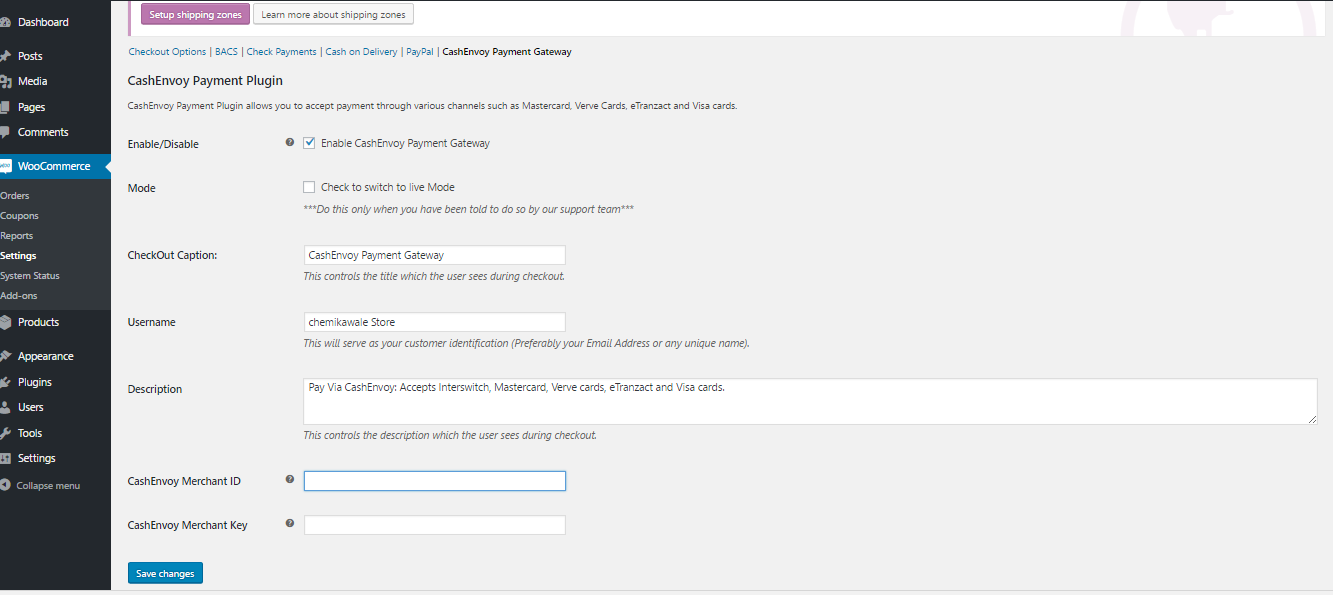The width and height of the screenshot is (1333, 595).
Task: Go to WooCommerce Coupons submenu
Action: [x=20, y=216]
